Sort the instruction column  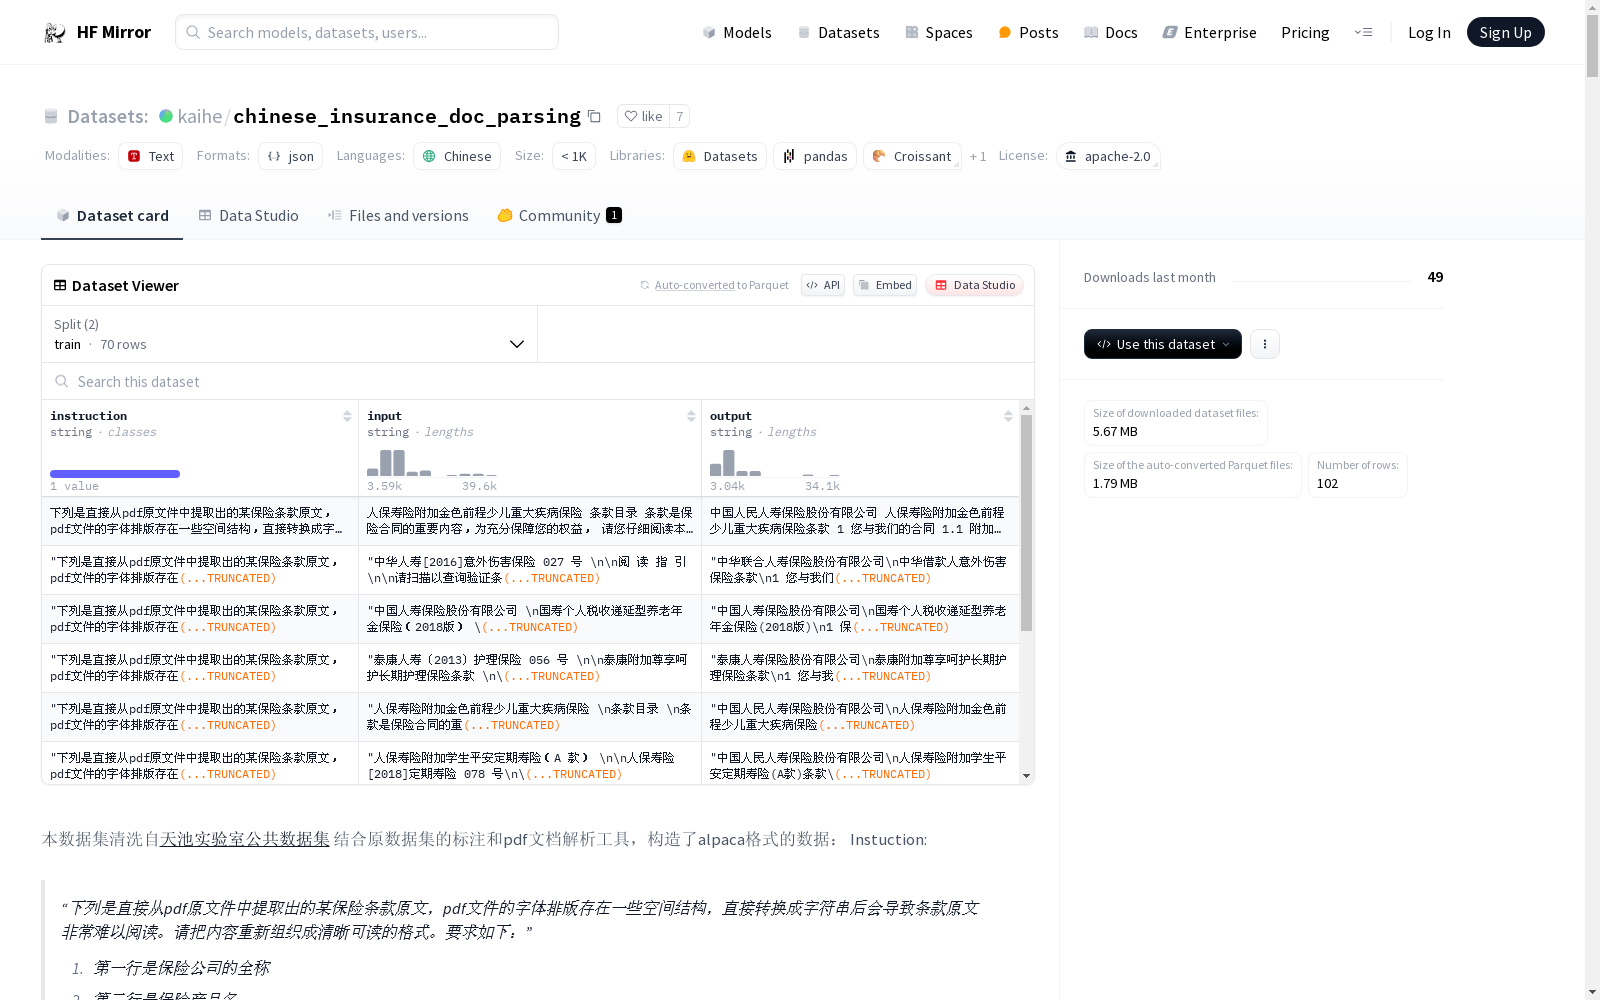coord(347,416)
